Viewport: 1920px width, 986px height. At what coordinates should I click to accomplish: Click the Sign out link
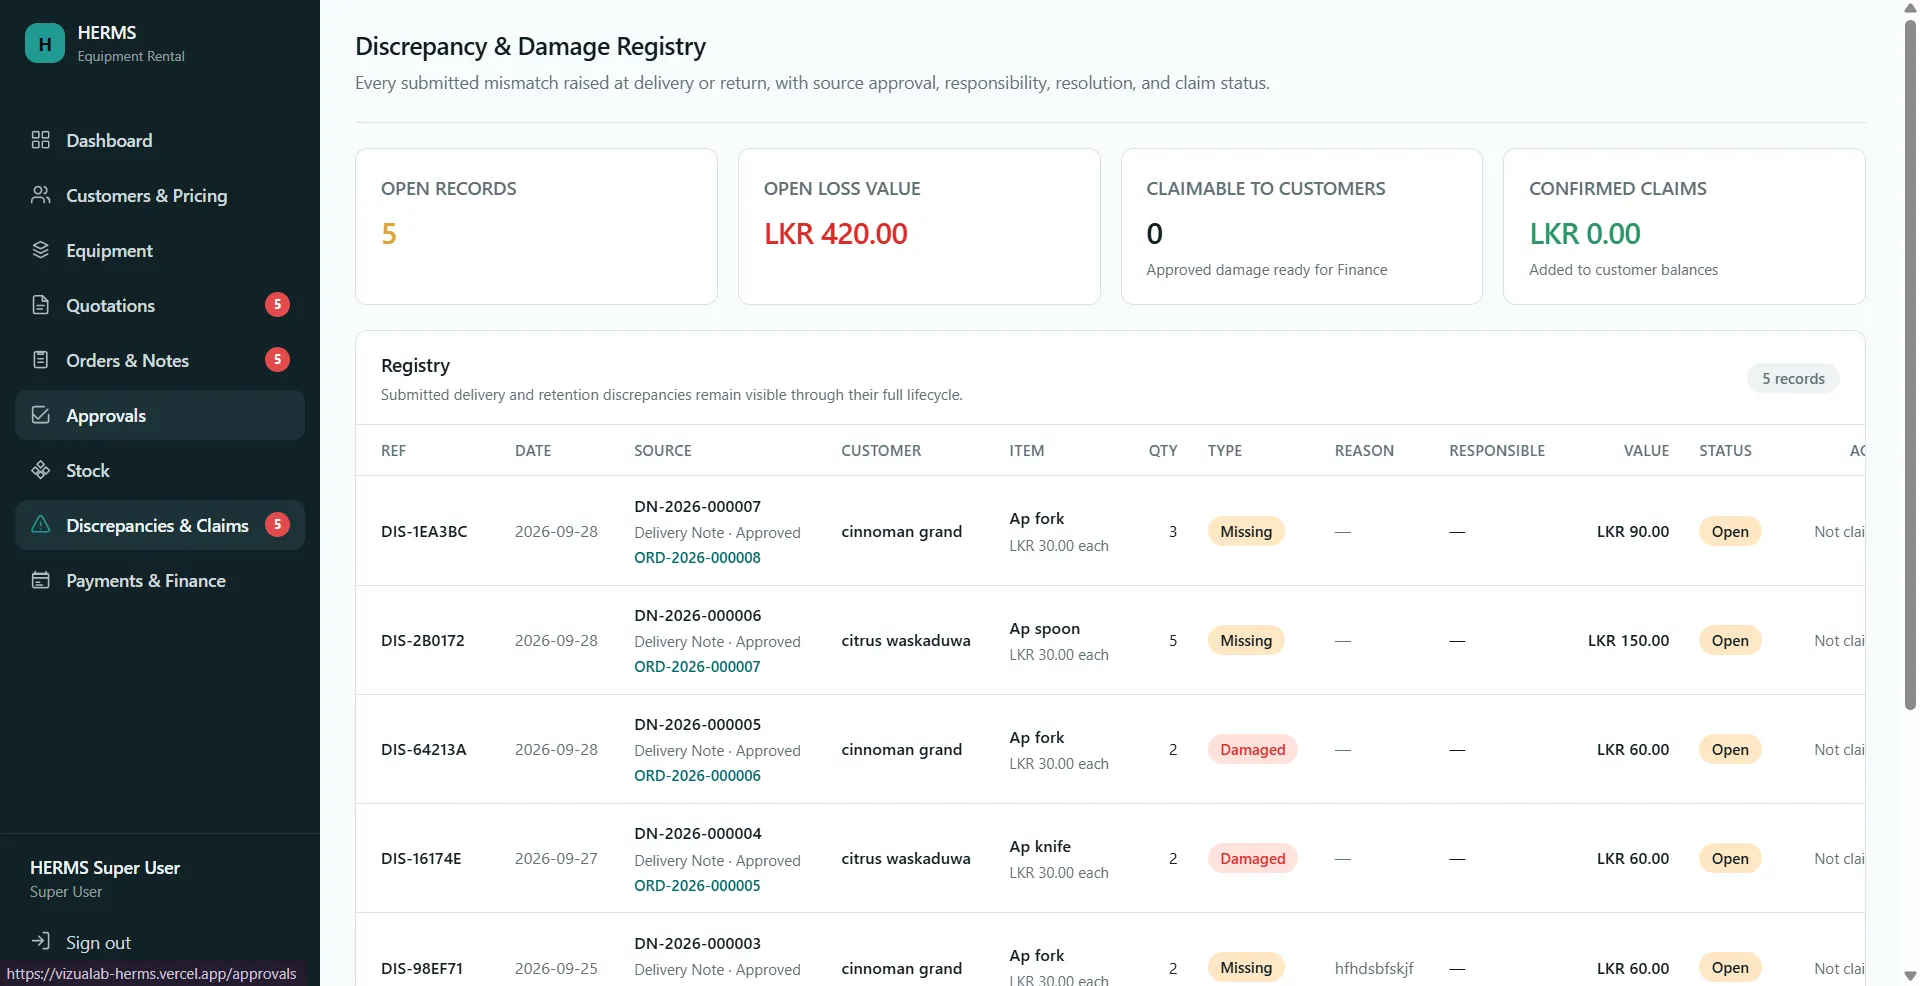98,942
